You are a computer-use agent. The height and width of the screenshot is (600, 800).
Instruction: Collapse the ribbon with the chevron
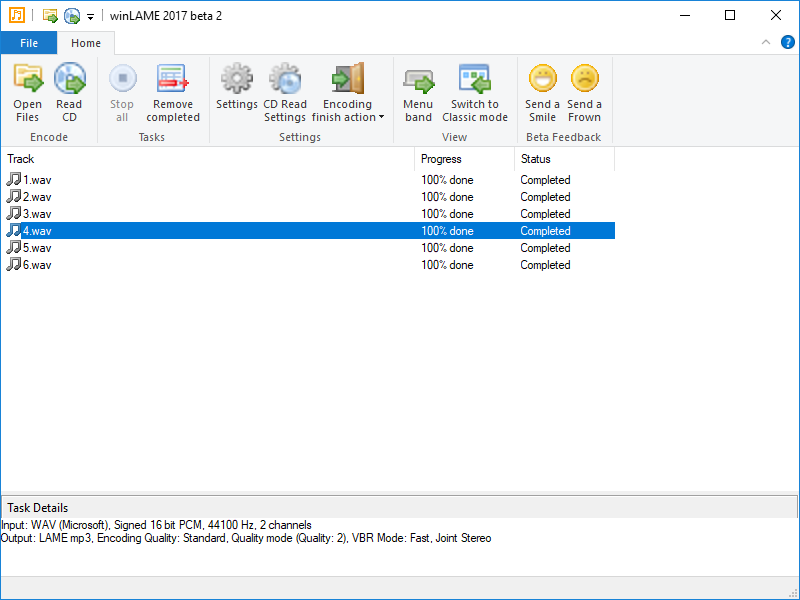click(766, 42)
